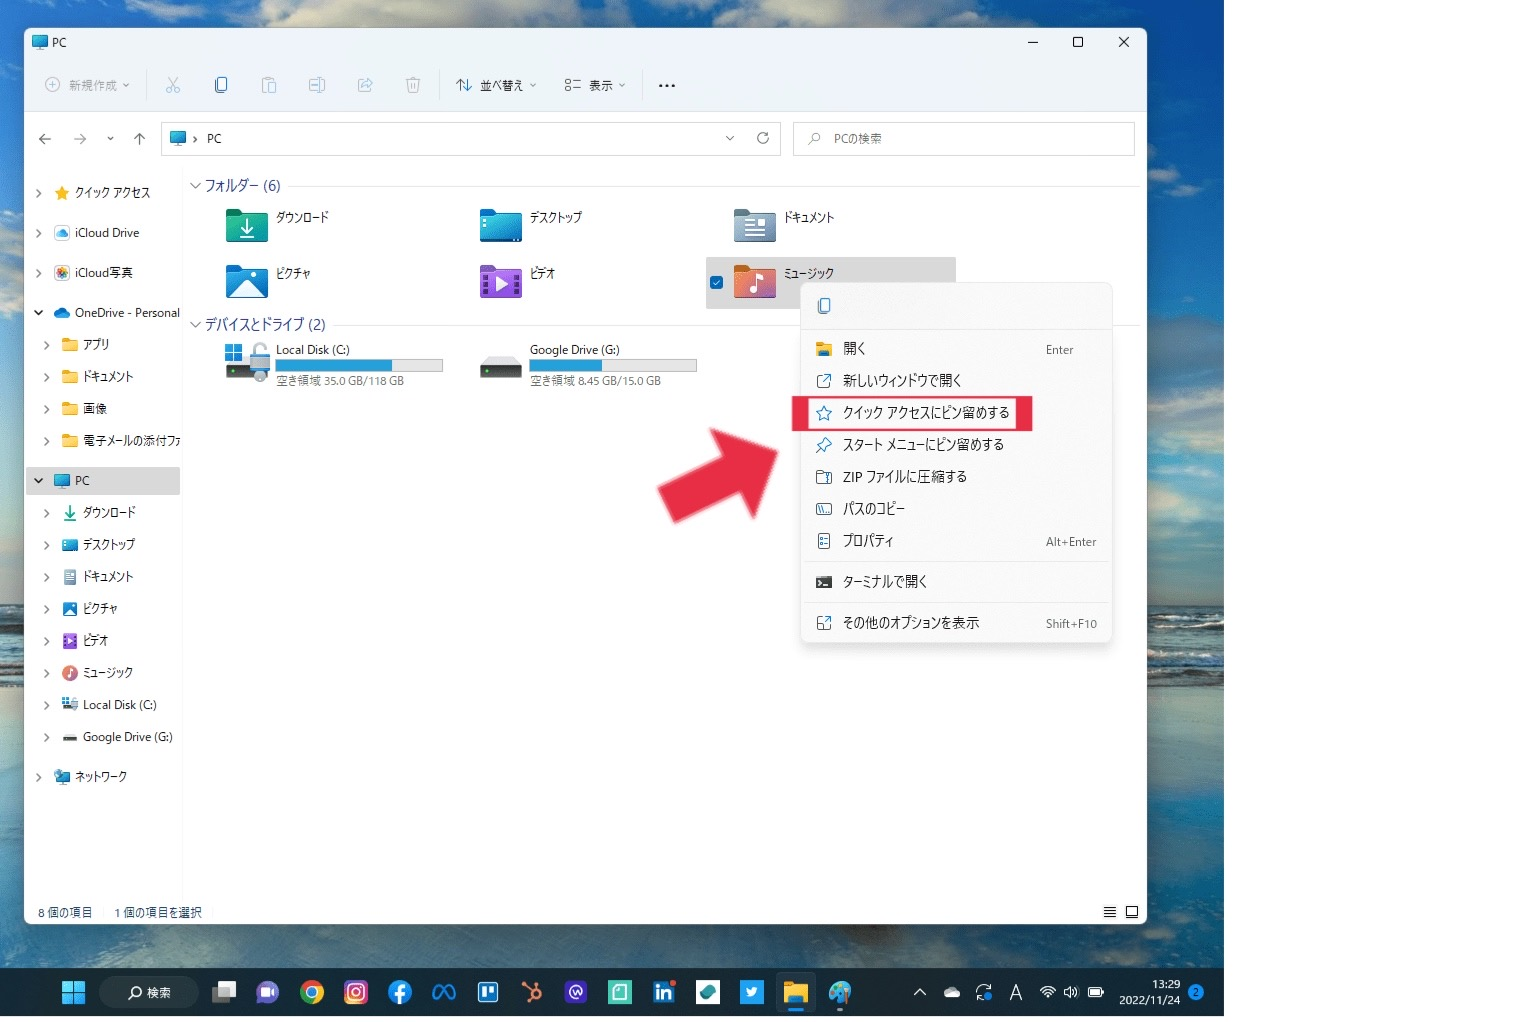Click the Cut icon in the toolbar
The image size is (1532, 1022).
point(173,85)
